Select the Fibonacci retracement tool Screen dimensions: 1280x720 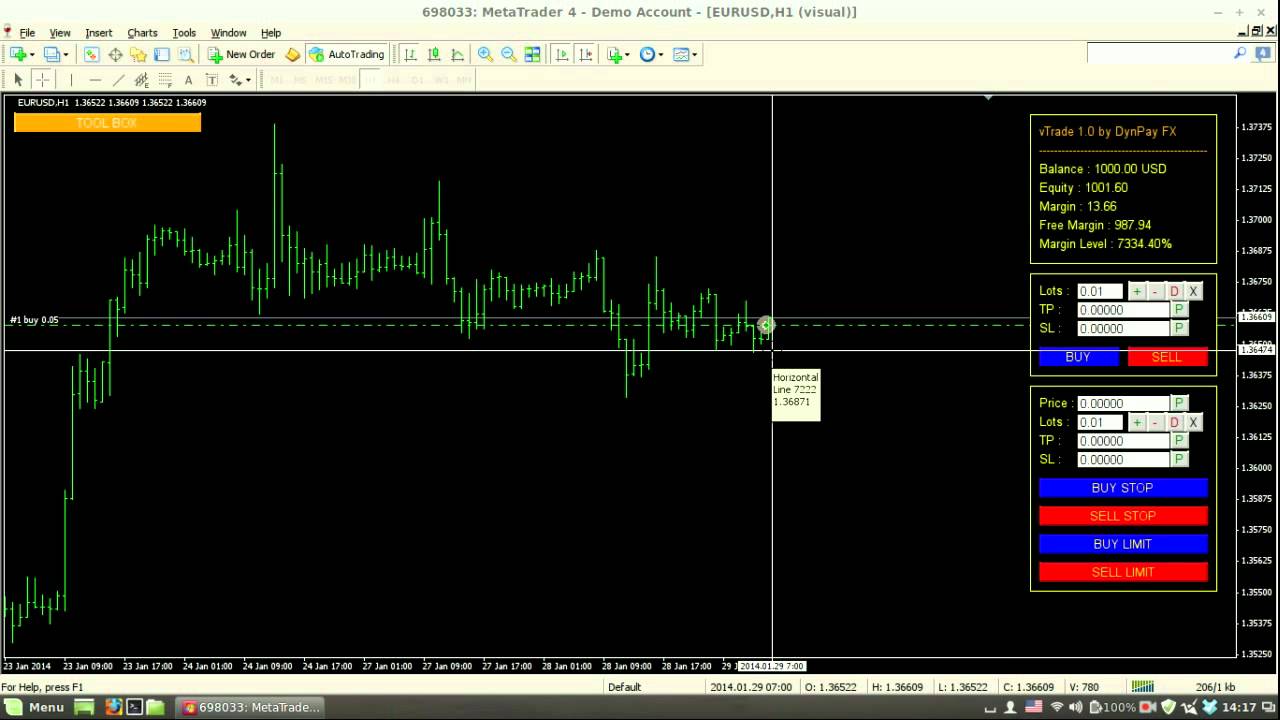tap(165, 79)
